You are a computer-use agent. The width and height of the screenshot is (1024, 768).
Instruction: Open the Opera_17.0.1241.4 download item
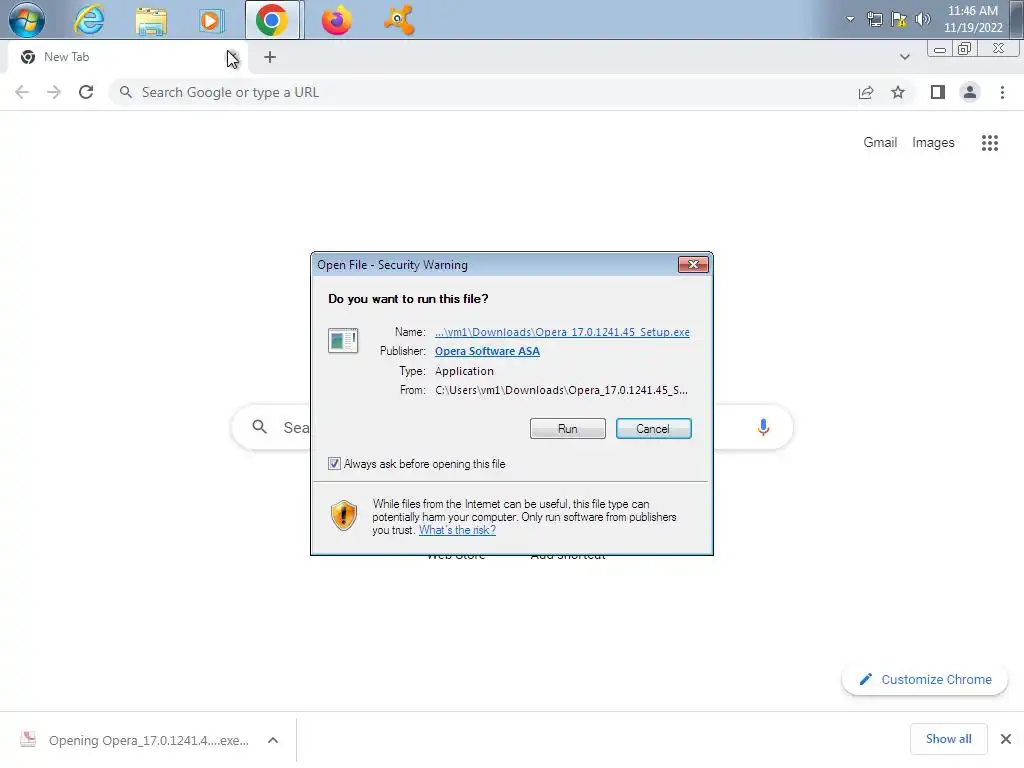point(135,740)
